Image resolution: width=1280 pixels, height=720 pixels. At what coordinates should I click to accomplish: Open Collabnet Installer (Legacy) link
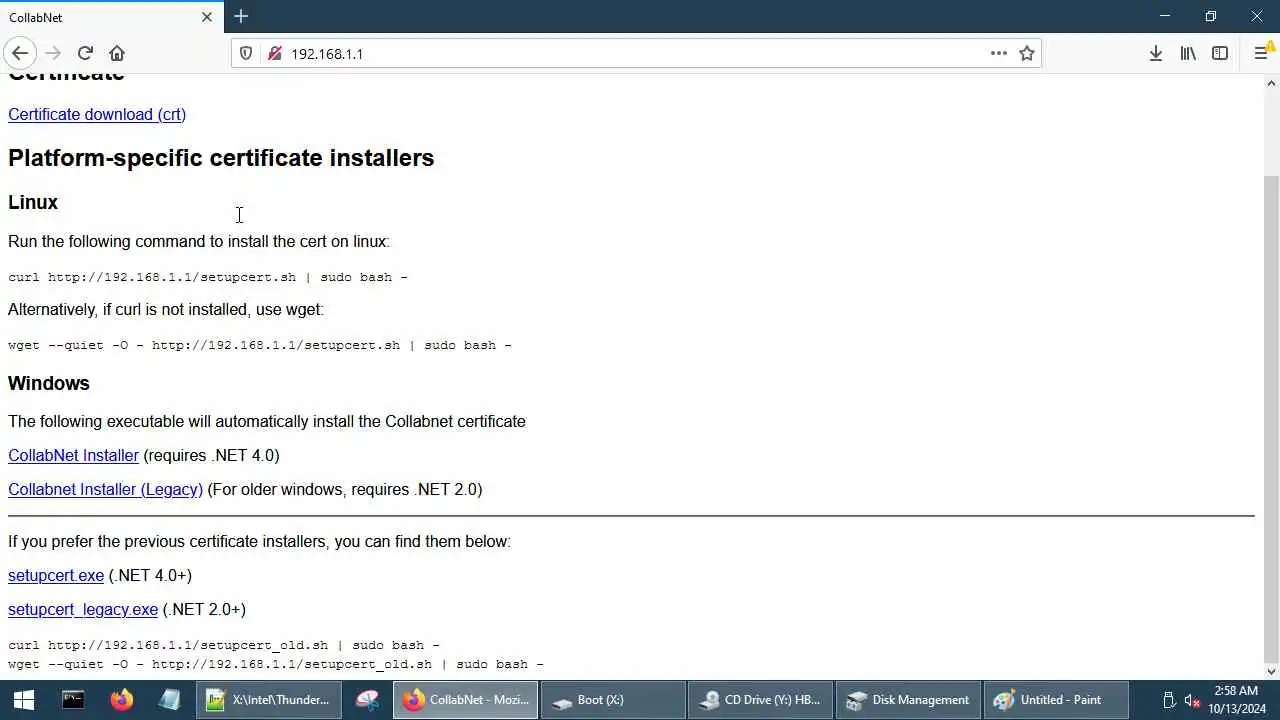[105, 489]
